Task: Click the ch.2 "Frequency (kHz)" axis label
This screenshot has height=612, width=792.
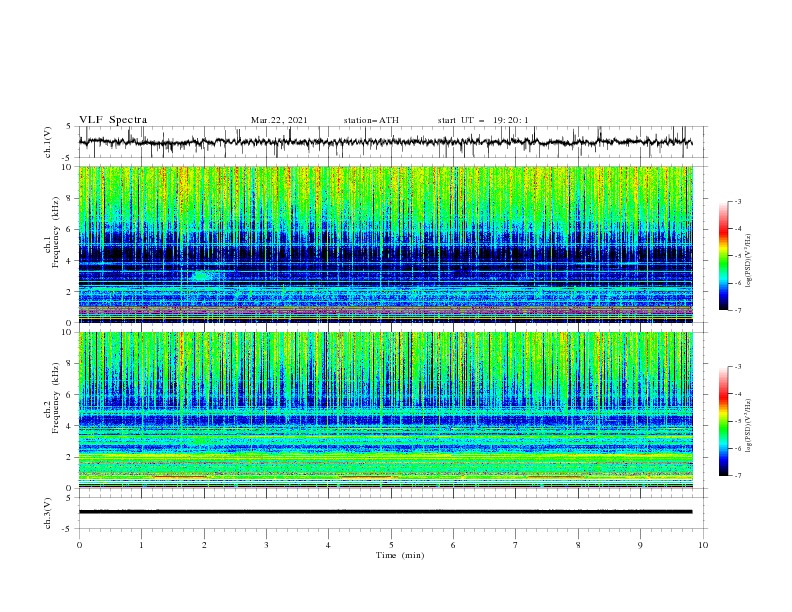Action: pos(56,398)
